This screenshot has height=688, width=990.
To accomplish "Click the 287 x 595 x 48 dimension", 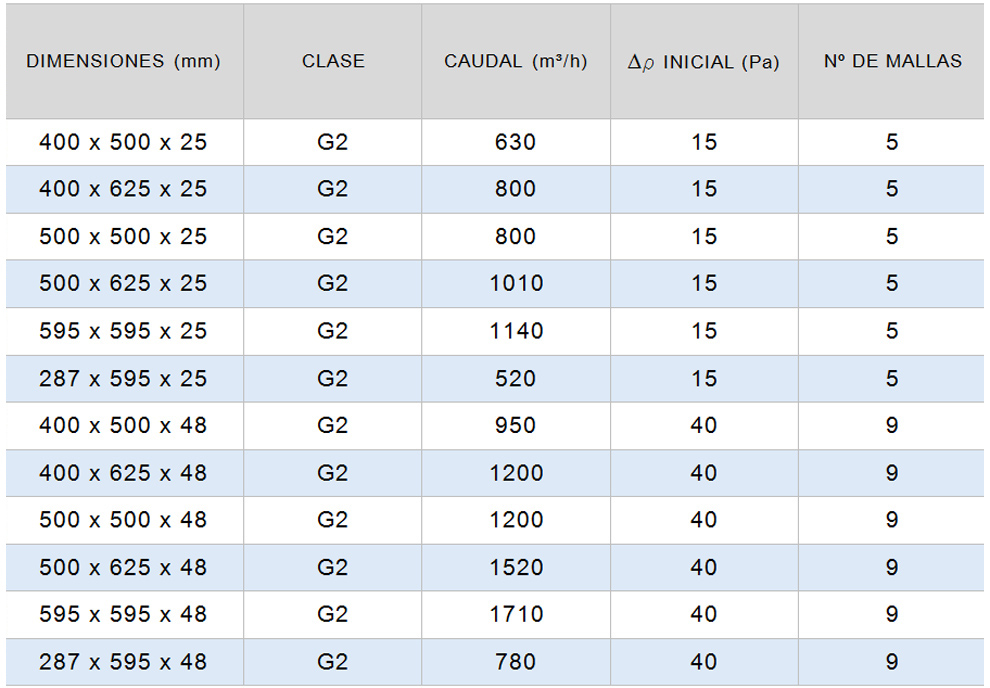I will click(x=123, y=661).
